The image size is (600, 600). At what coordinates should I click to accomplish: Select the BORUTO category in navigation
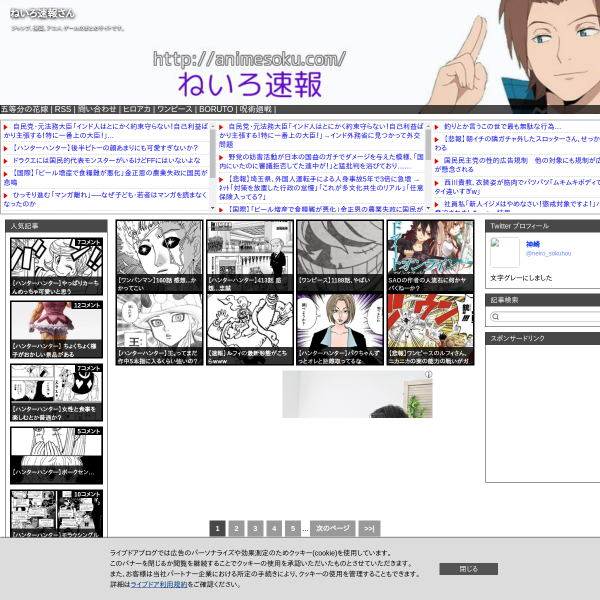216,109
